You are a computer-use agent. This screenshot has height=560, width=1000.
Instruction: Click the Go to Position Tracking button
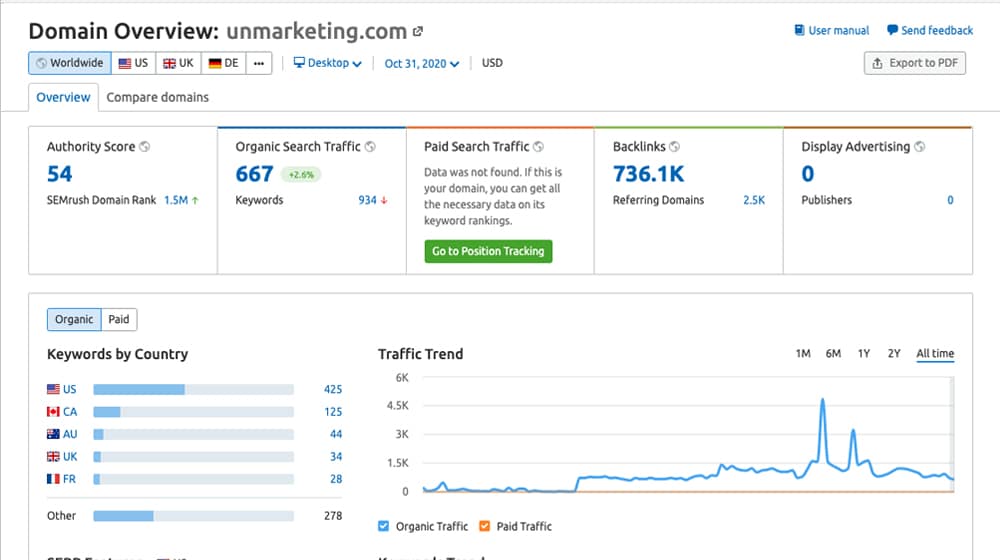click(x=488, y=251)
